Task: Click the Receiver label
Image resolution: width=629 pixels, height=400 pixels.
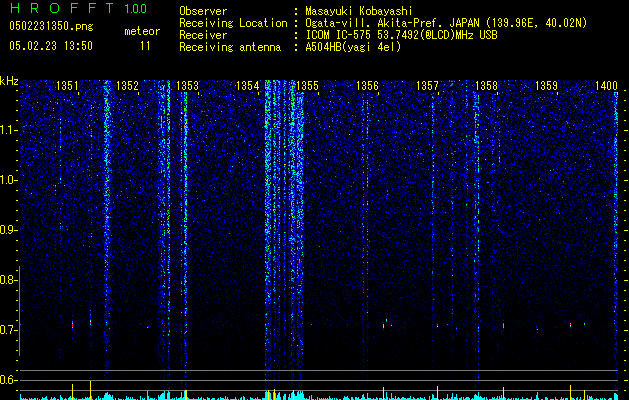Action: click(x=203, y=35)
